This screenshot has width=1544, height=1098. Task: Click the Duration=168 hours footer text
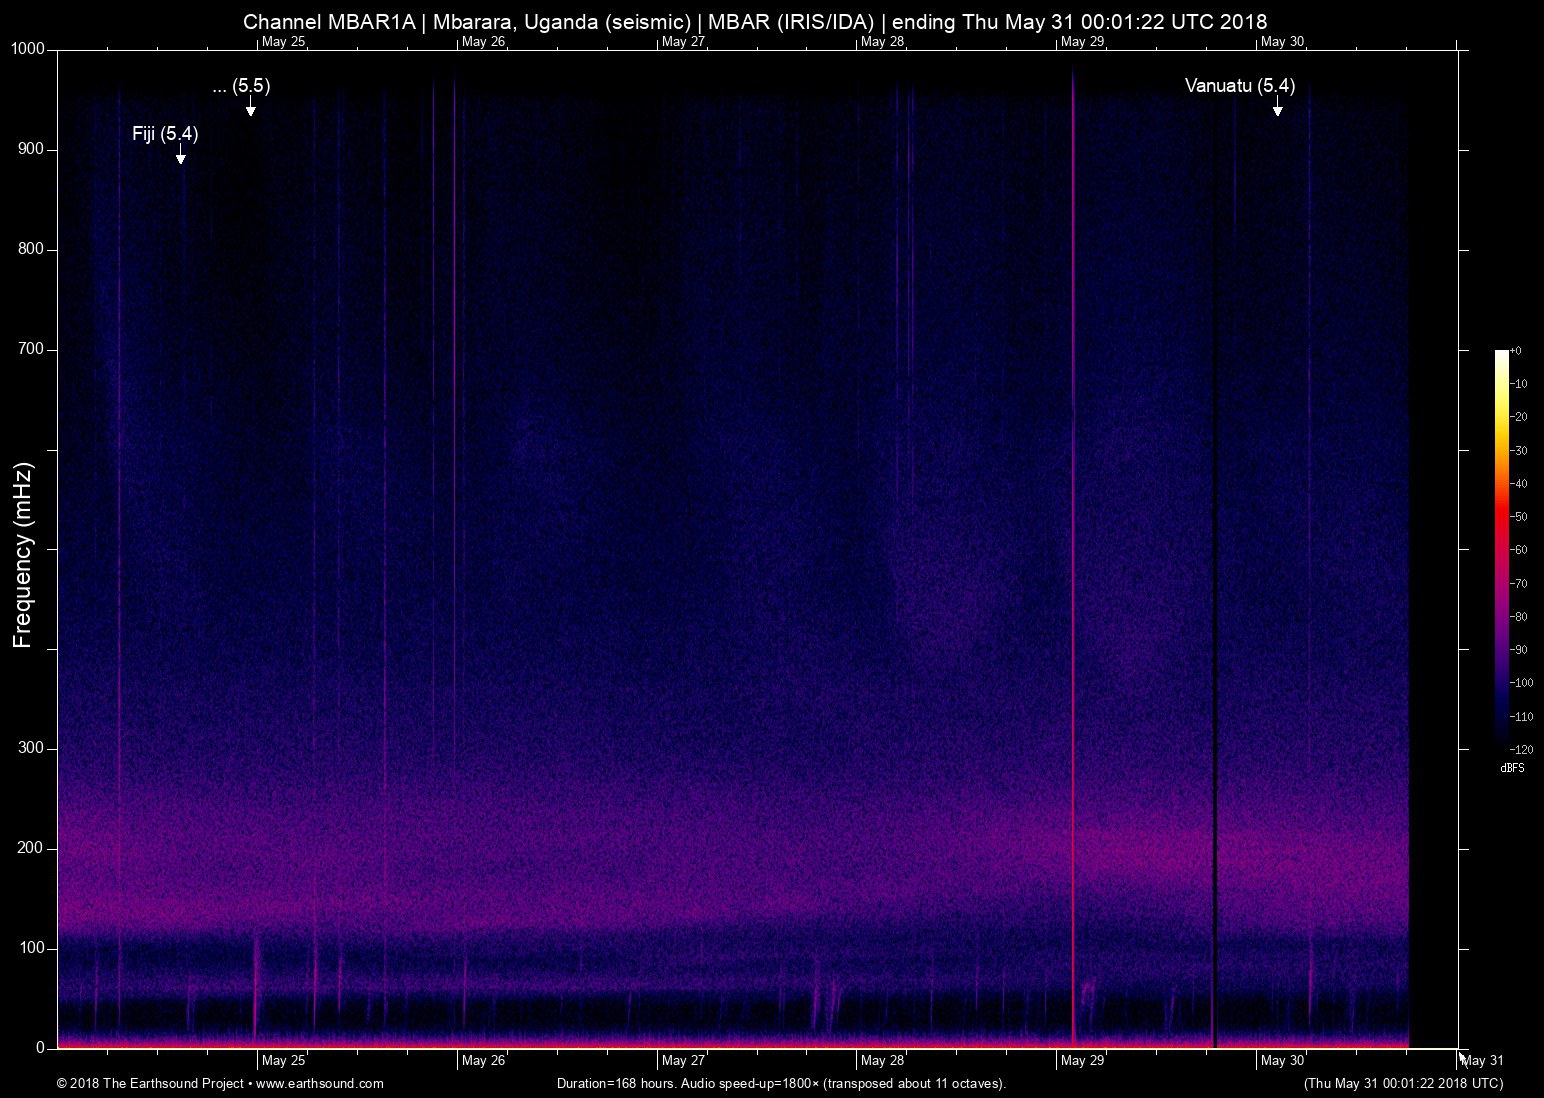tap(780, 1083)
